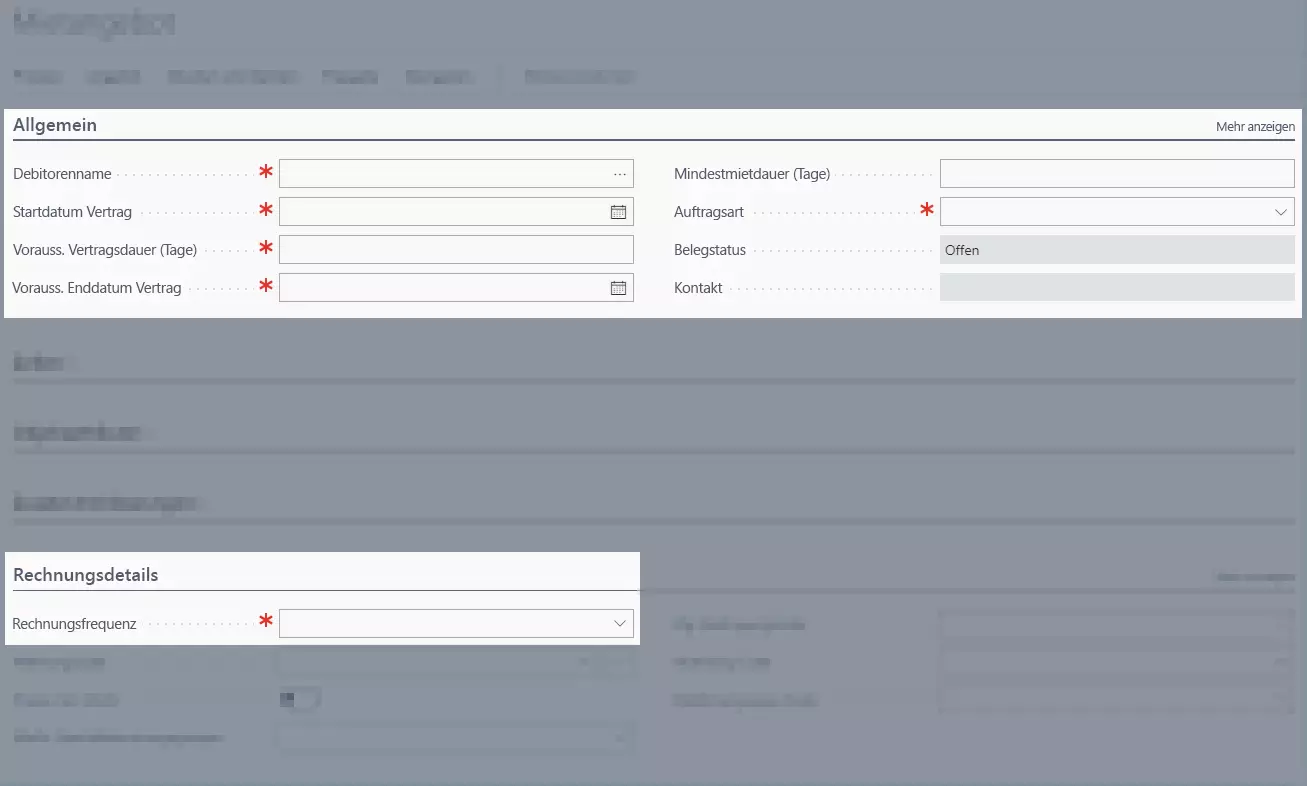This screenshot has width=1307, height=786.
Task: Click the Rechnungsfrequenz label
Action: tap(74, 624)
